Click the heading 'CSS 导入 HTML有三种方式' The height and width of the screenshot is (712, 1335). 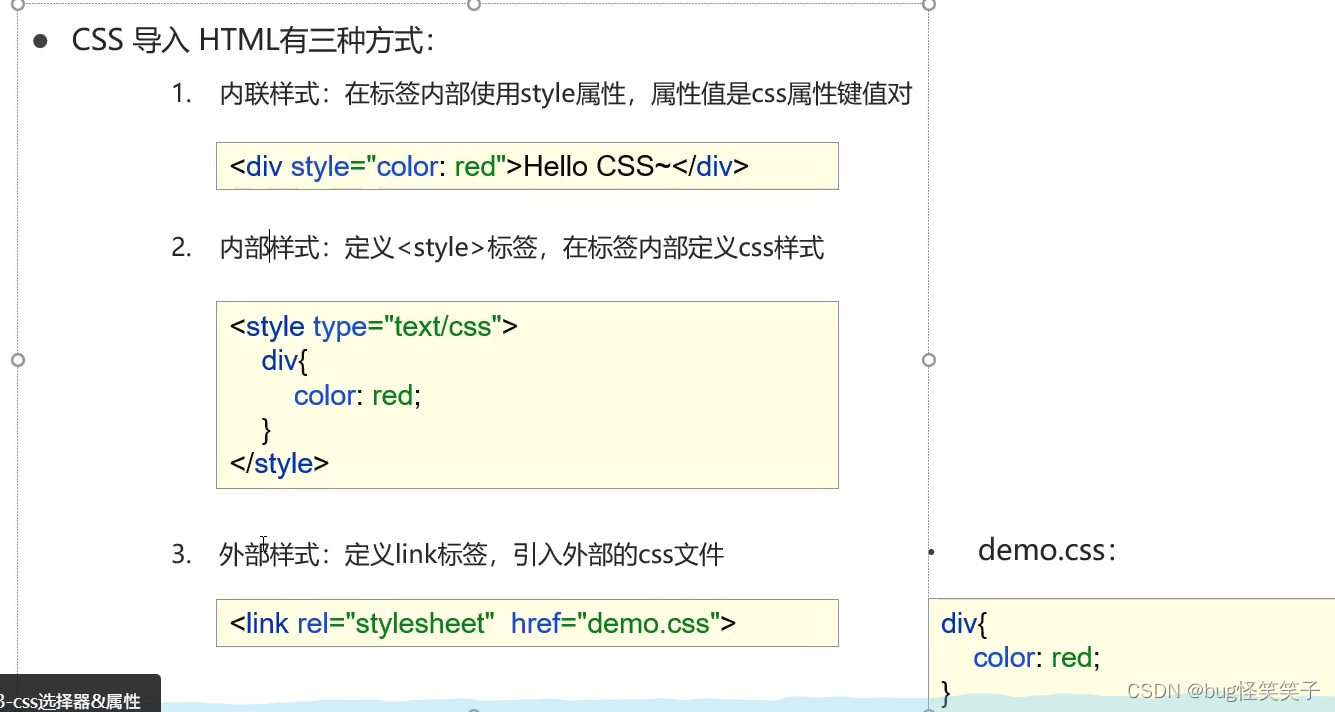tap(252, 41)
